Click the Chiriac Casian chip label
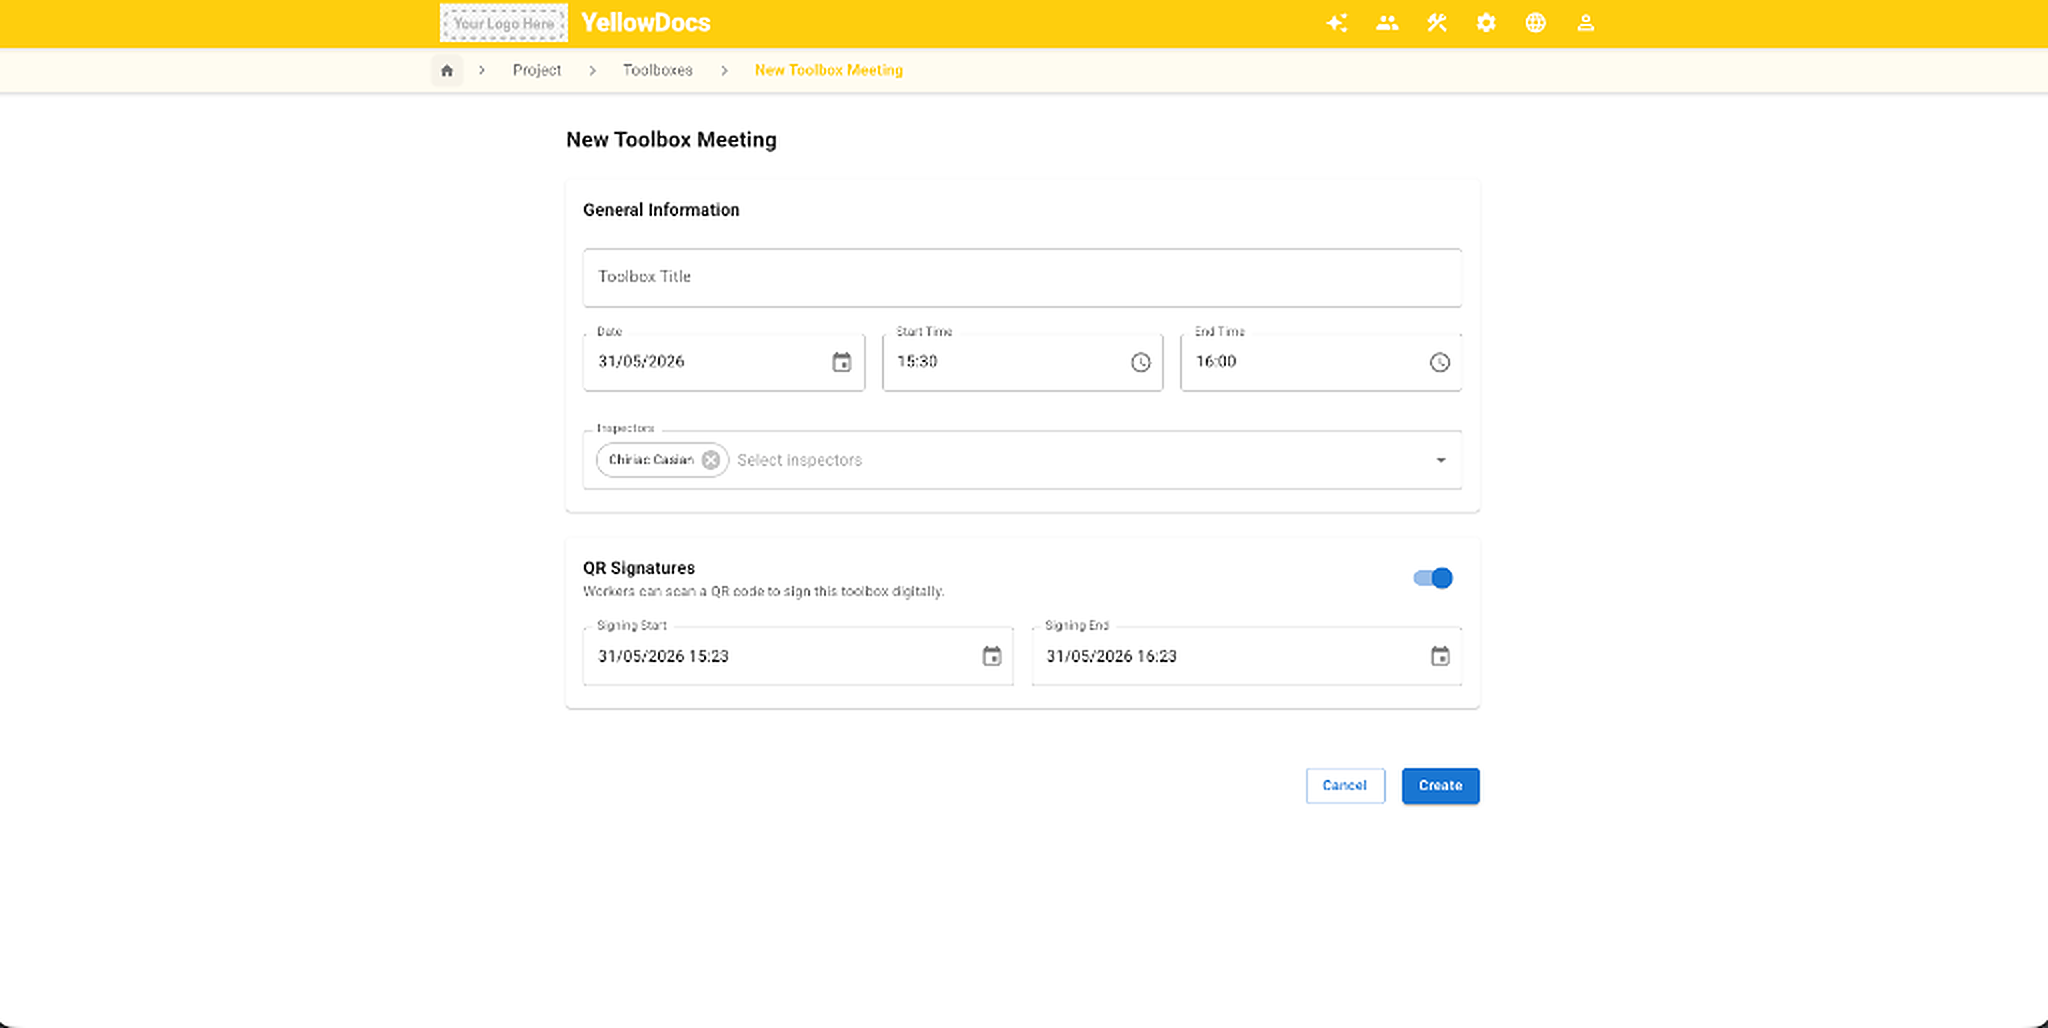 tap(651, 460)
